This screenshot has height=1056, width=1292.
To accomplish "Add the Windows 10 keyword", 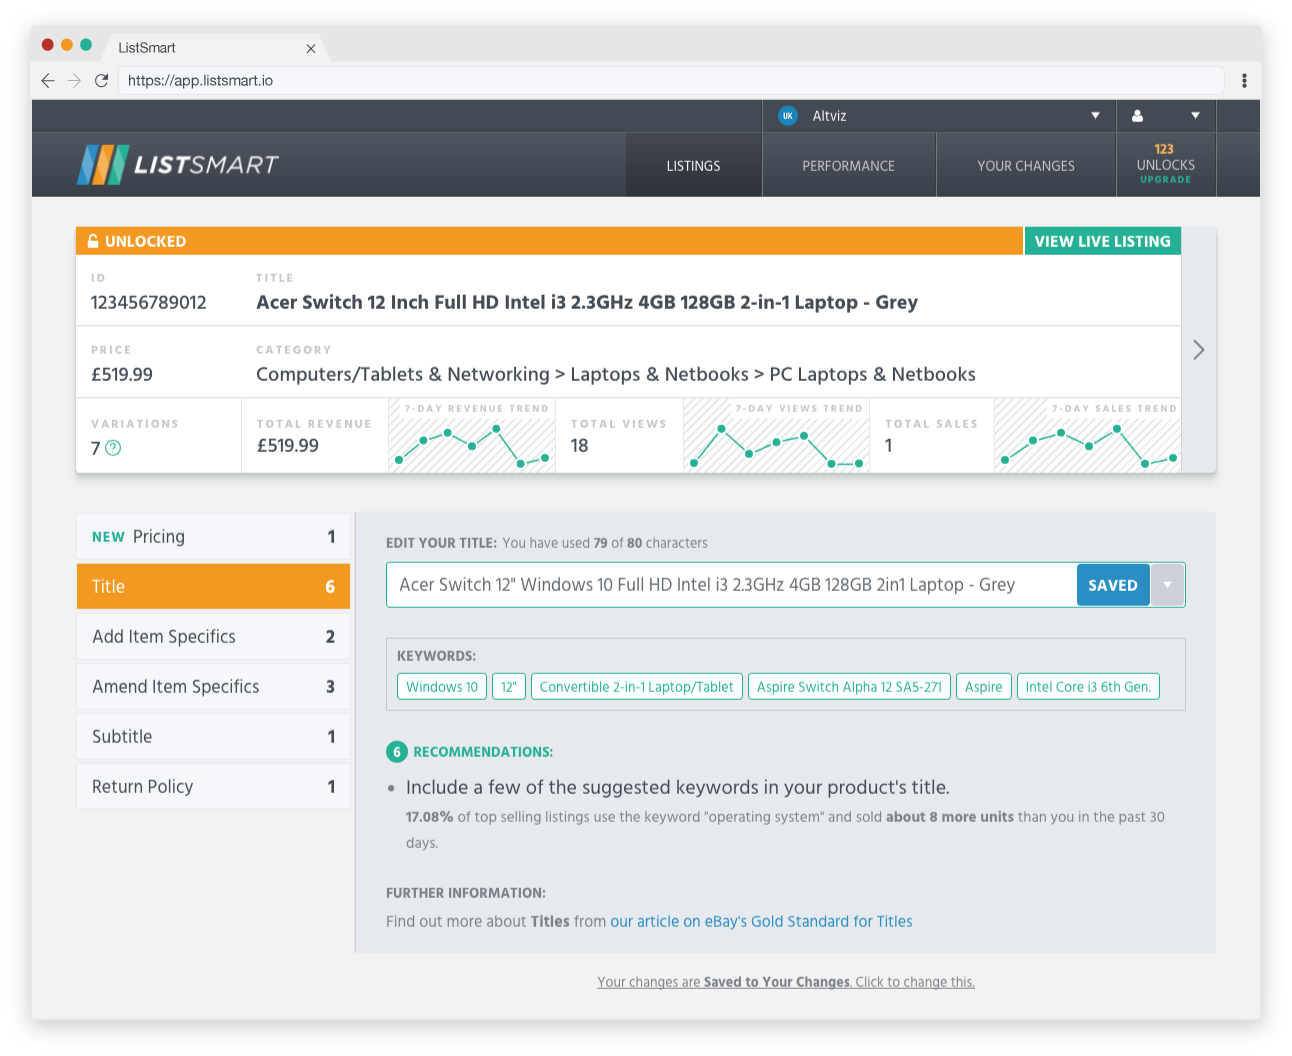I will 442,687.
